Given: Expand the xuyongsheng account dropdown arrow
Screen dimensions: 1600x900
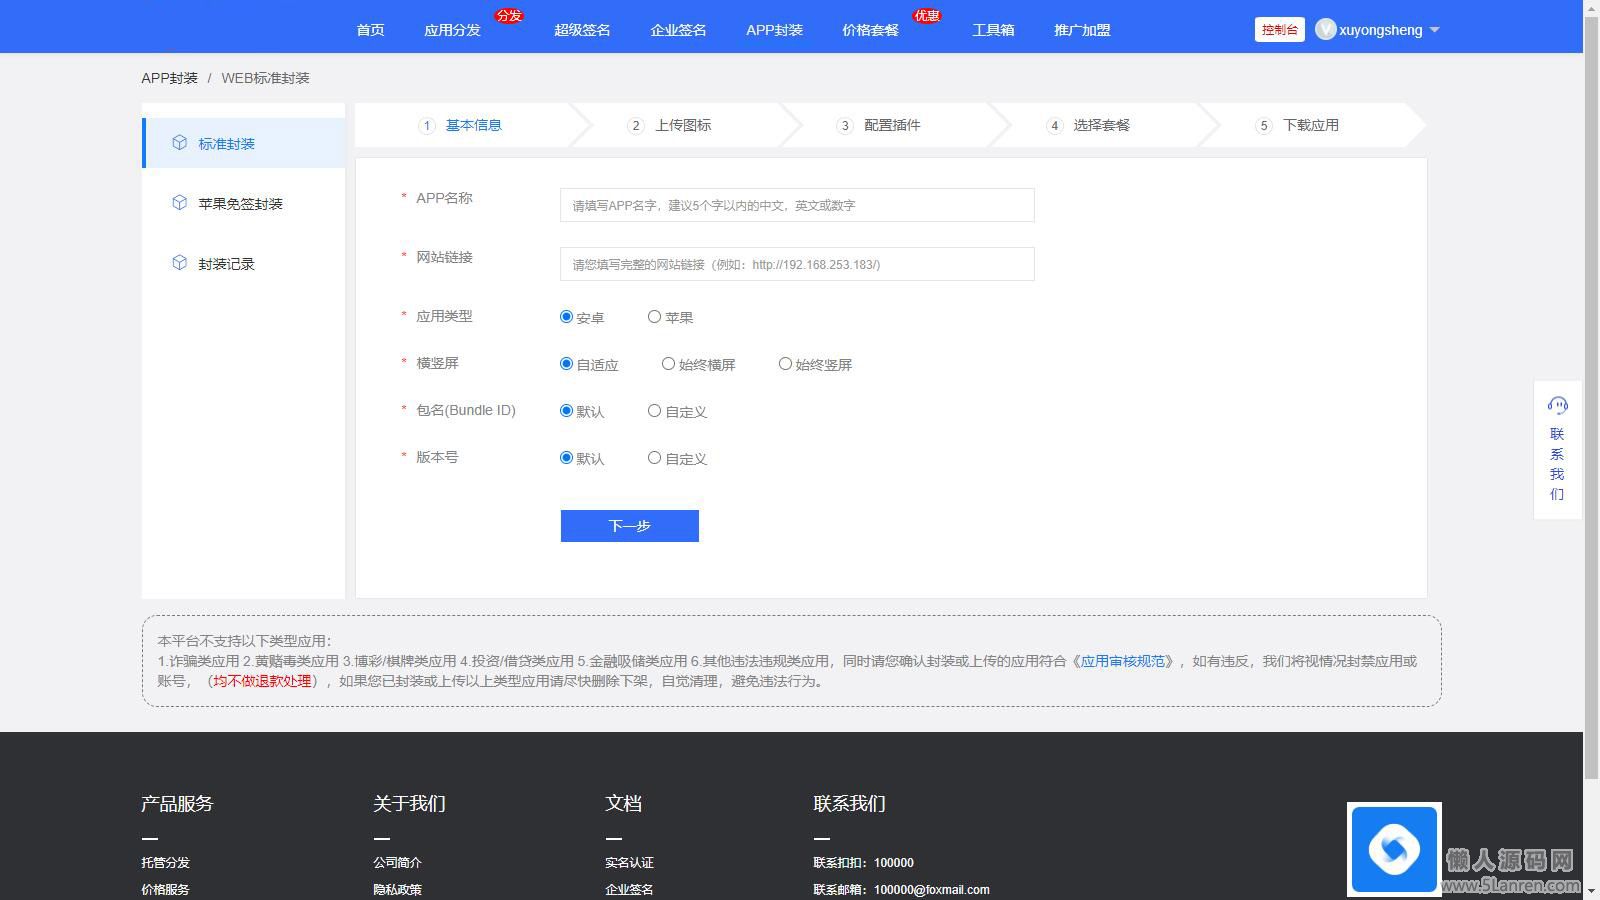Looking at the screenshot, I should click(1434, 30).
